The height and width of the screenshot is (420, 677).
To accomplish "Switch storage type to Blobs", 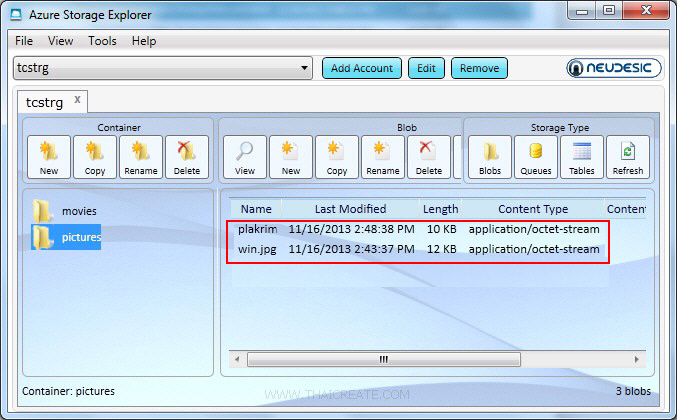I will point(490,157).
